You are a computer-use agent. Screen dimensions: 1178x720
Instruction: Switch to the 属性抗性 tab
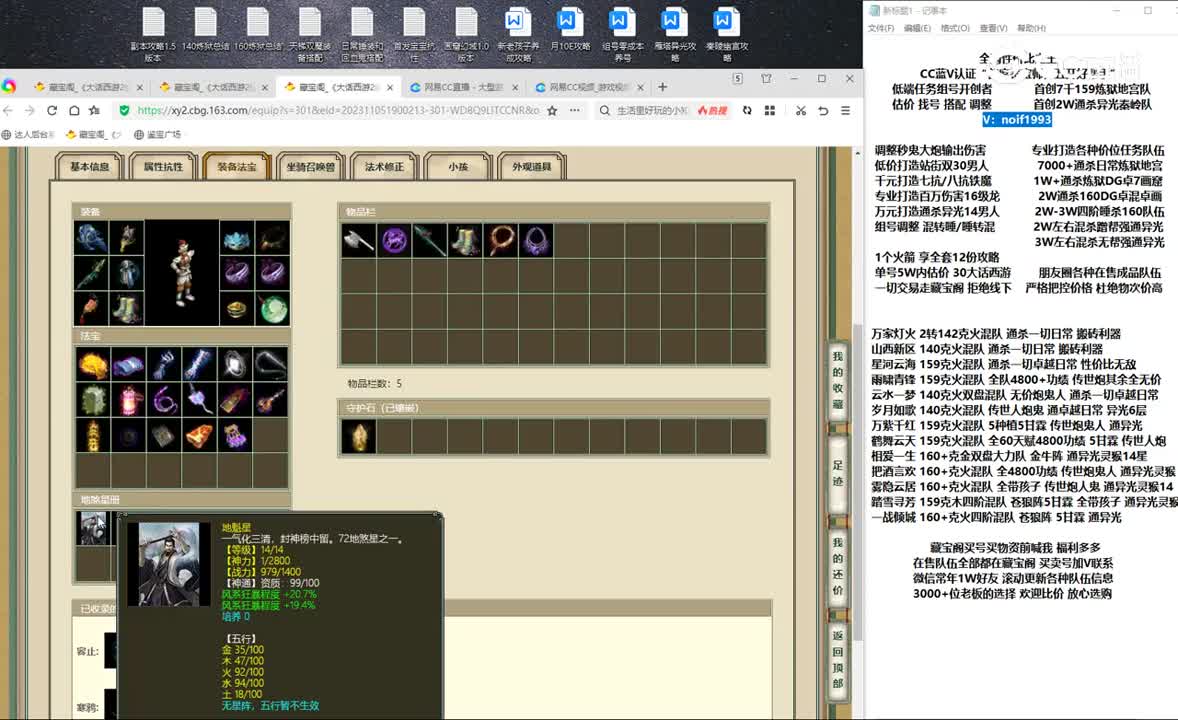pyautogui.click(x=163, y=167)
